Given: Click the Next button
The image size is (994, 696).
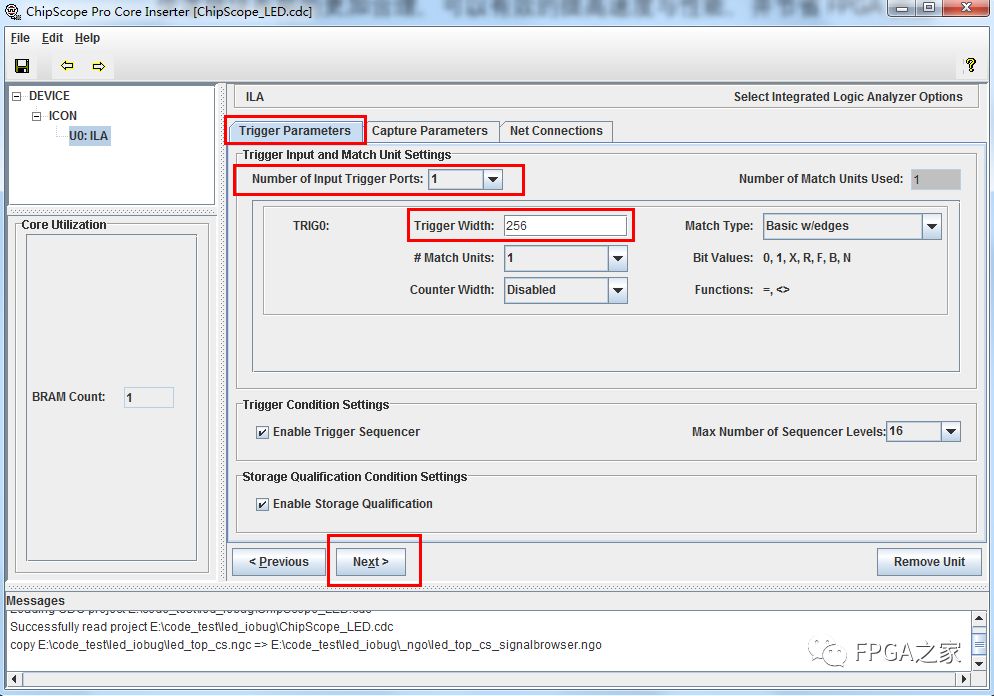Looking at the screenshot, I should point(371,562).
